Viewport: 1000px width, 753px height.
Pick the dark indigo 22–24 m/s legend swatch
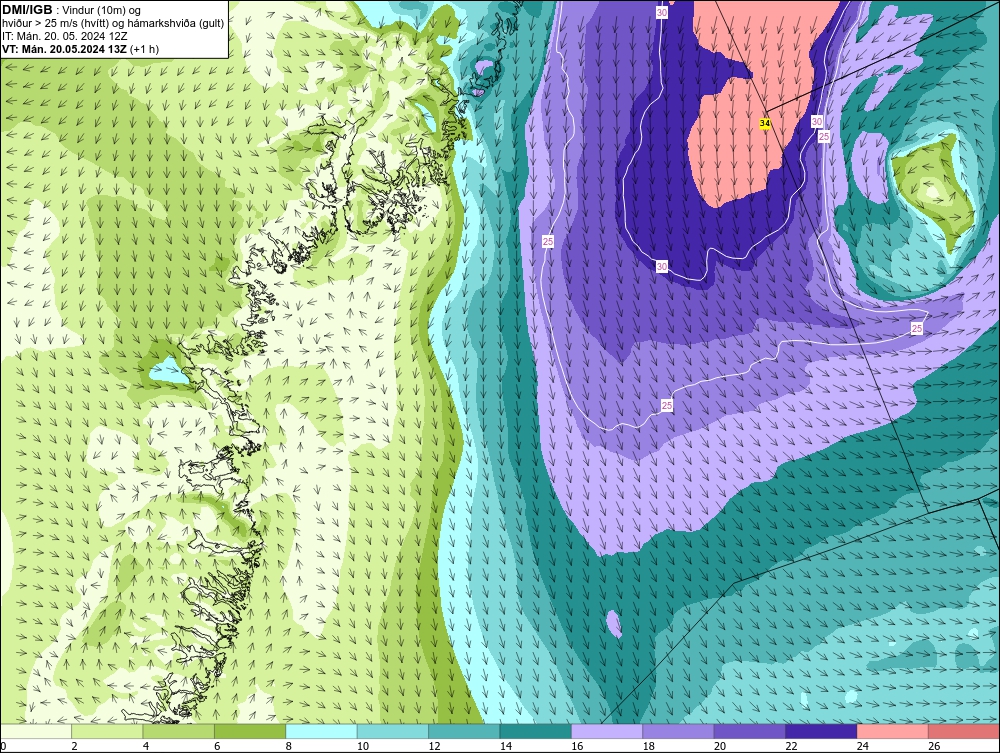[821, 731]
